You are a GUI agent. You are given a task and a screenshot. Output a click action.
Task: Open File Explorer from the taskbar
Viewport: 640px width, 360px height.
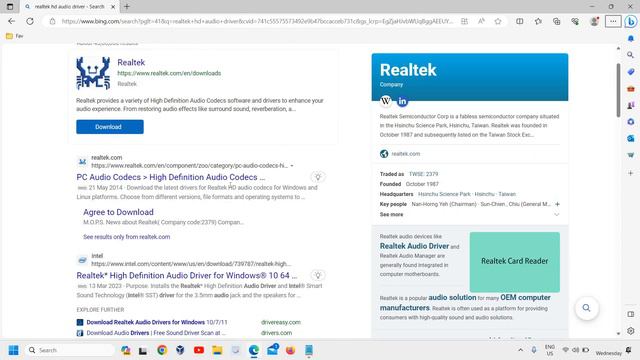click(217, 350)
